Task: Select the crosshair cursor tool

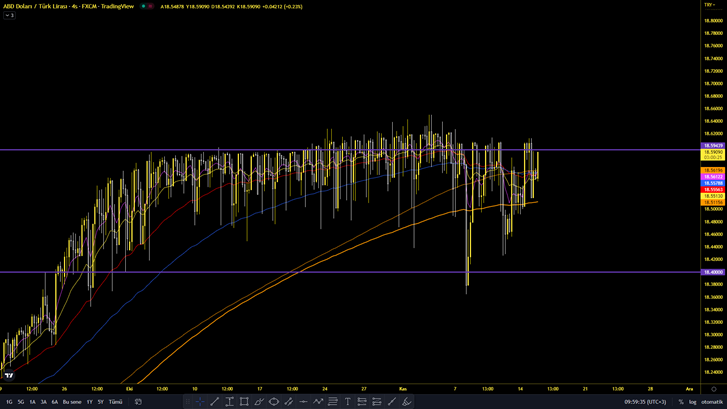Action: tap(200, 402)
